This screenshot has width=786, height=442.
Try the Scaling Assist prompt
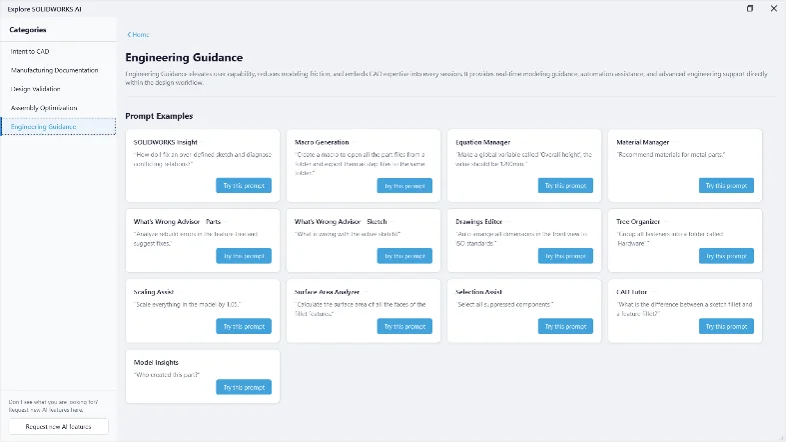point(244,326)
